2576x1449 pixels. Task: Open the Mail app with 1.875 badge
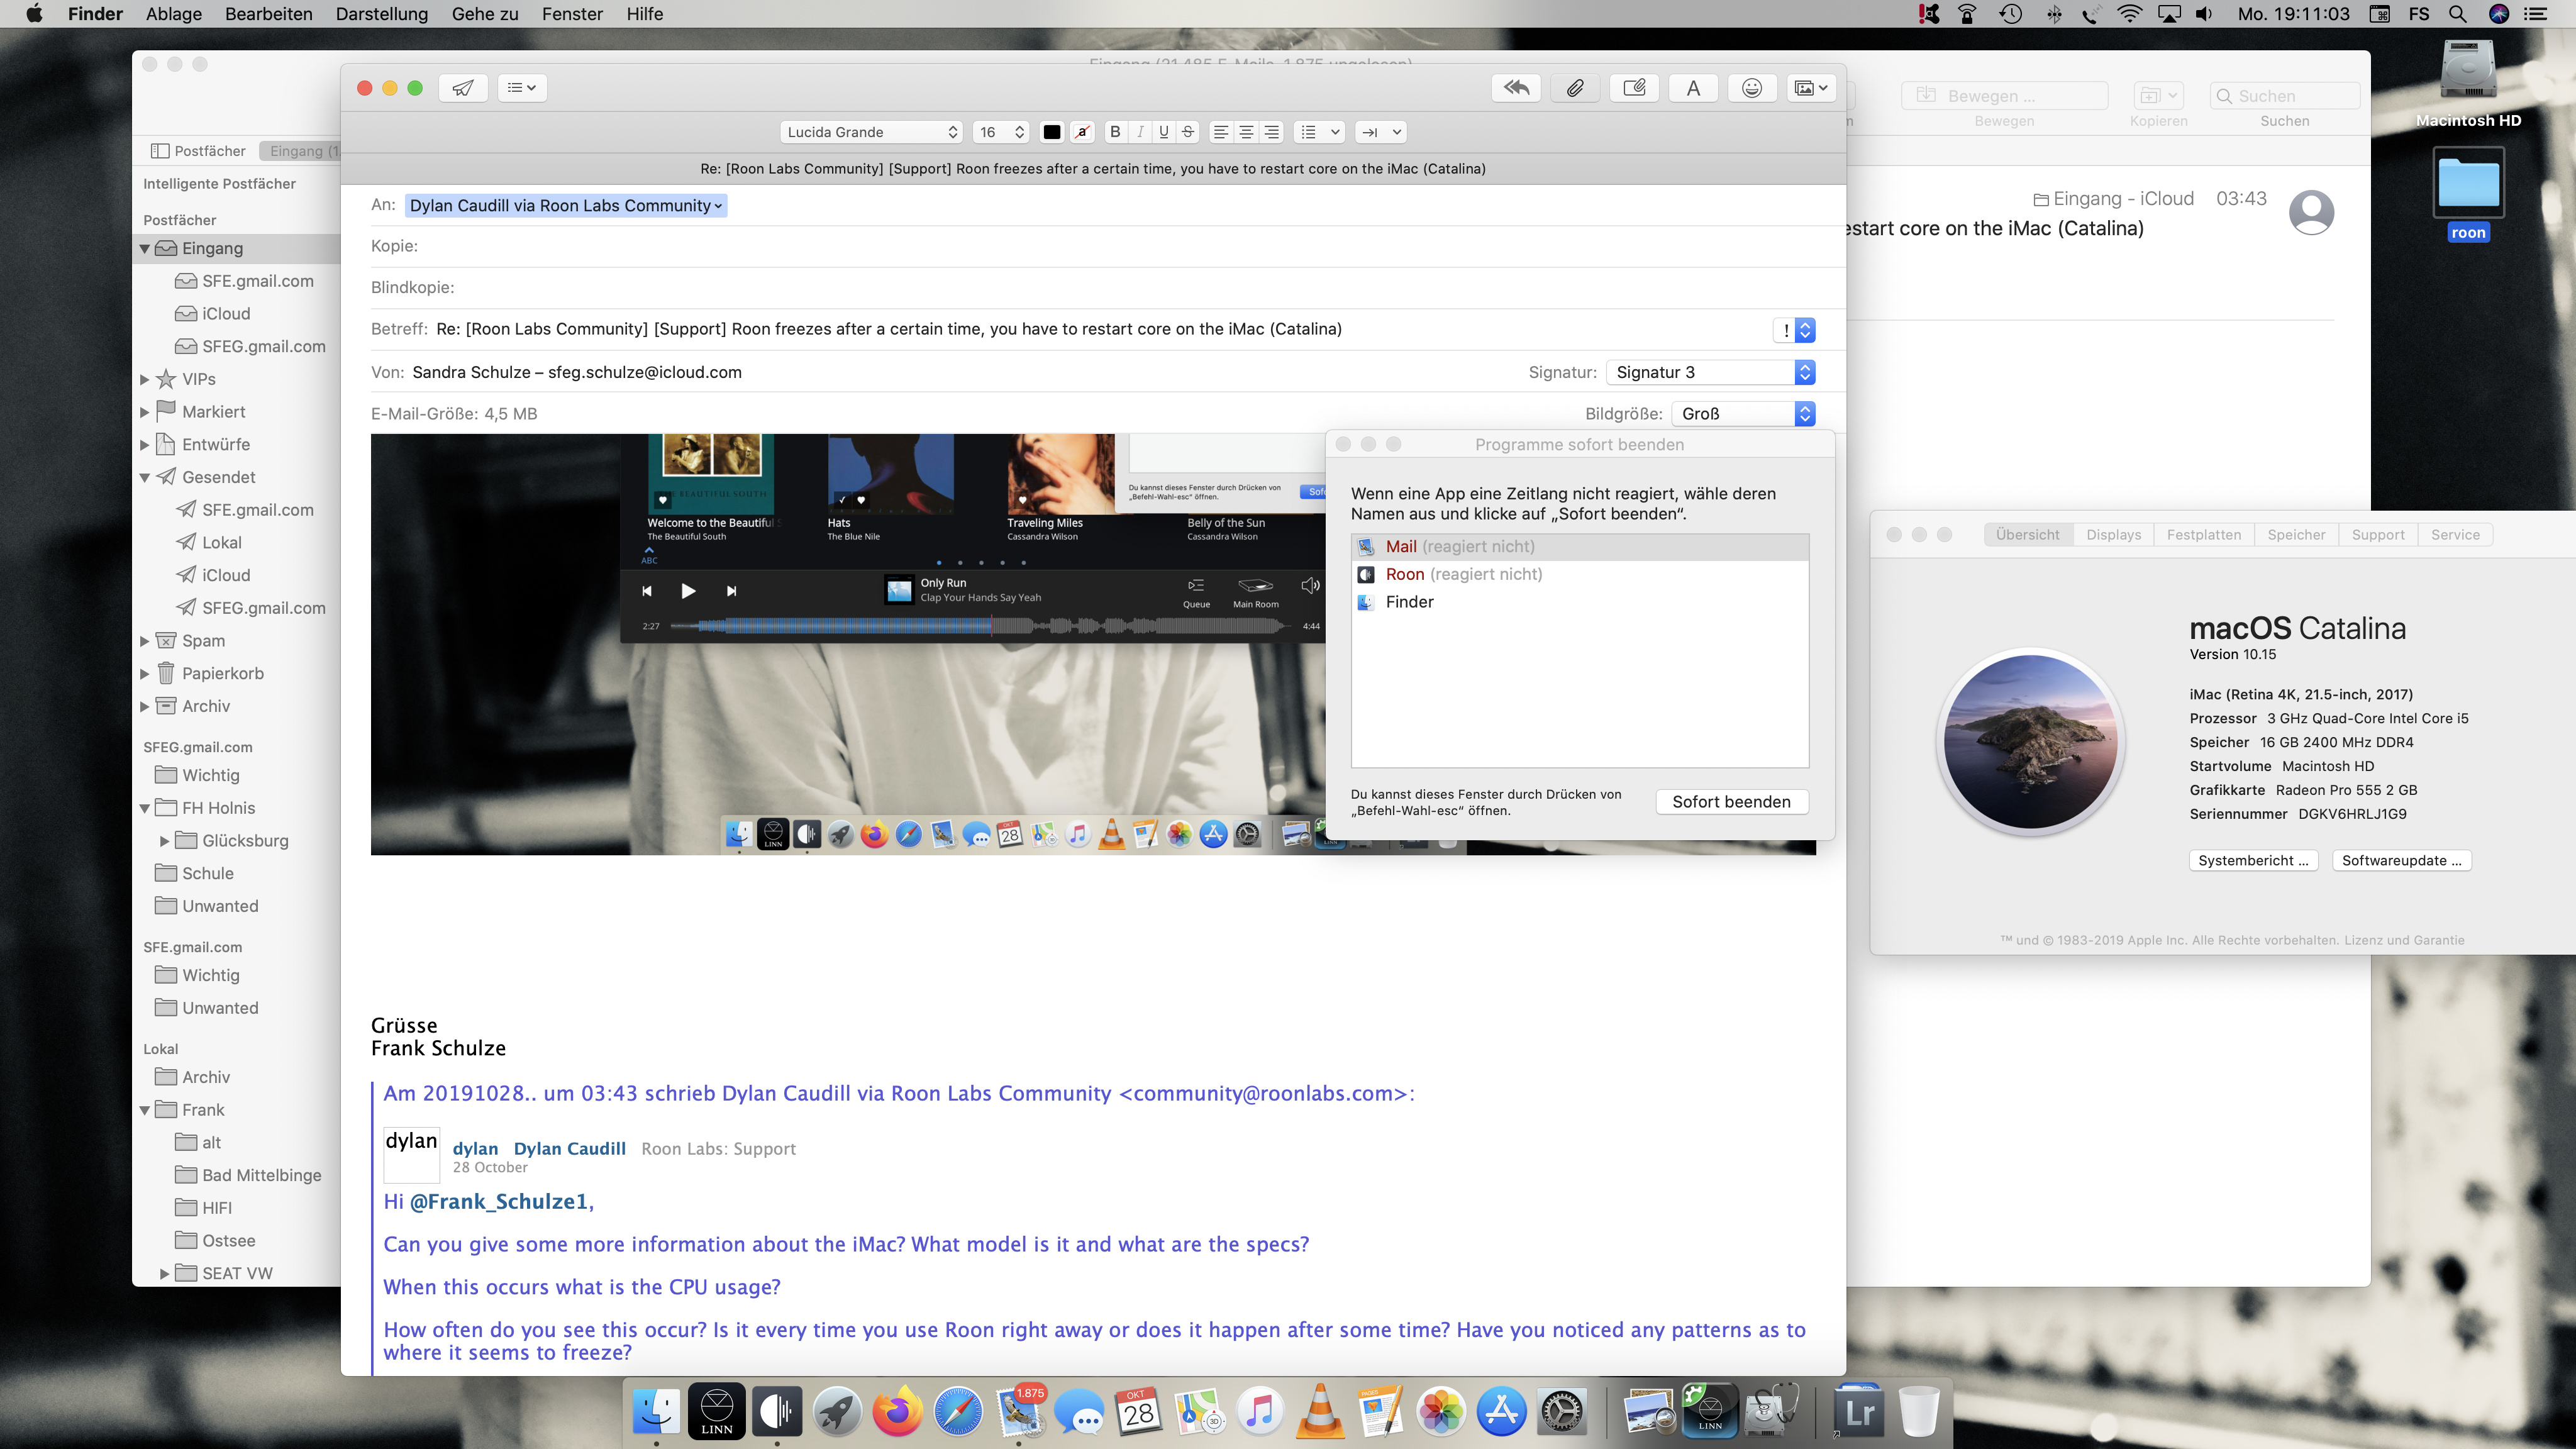click(1019, 1412)
